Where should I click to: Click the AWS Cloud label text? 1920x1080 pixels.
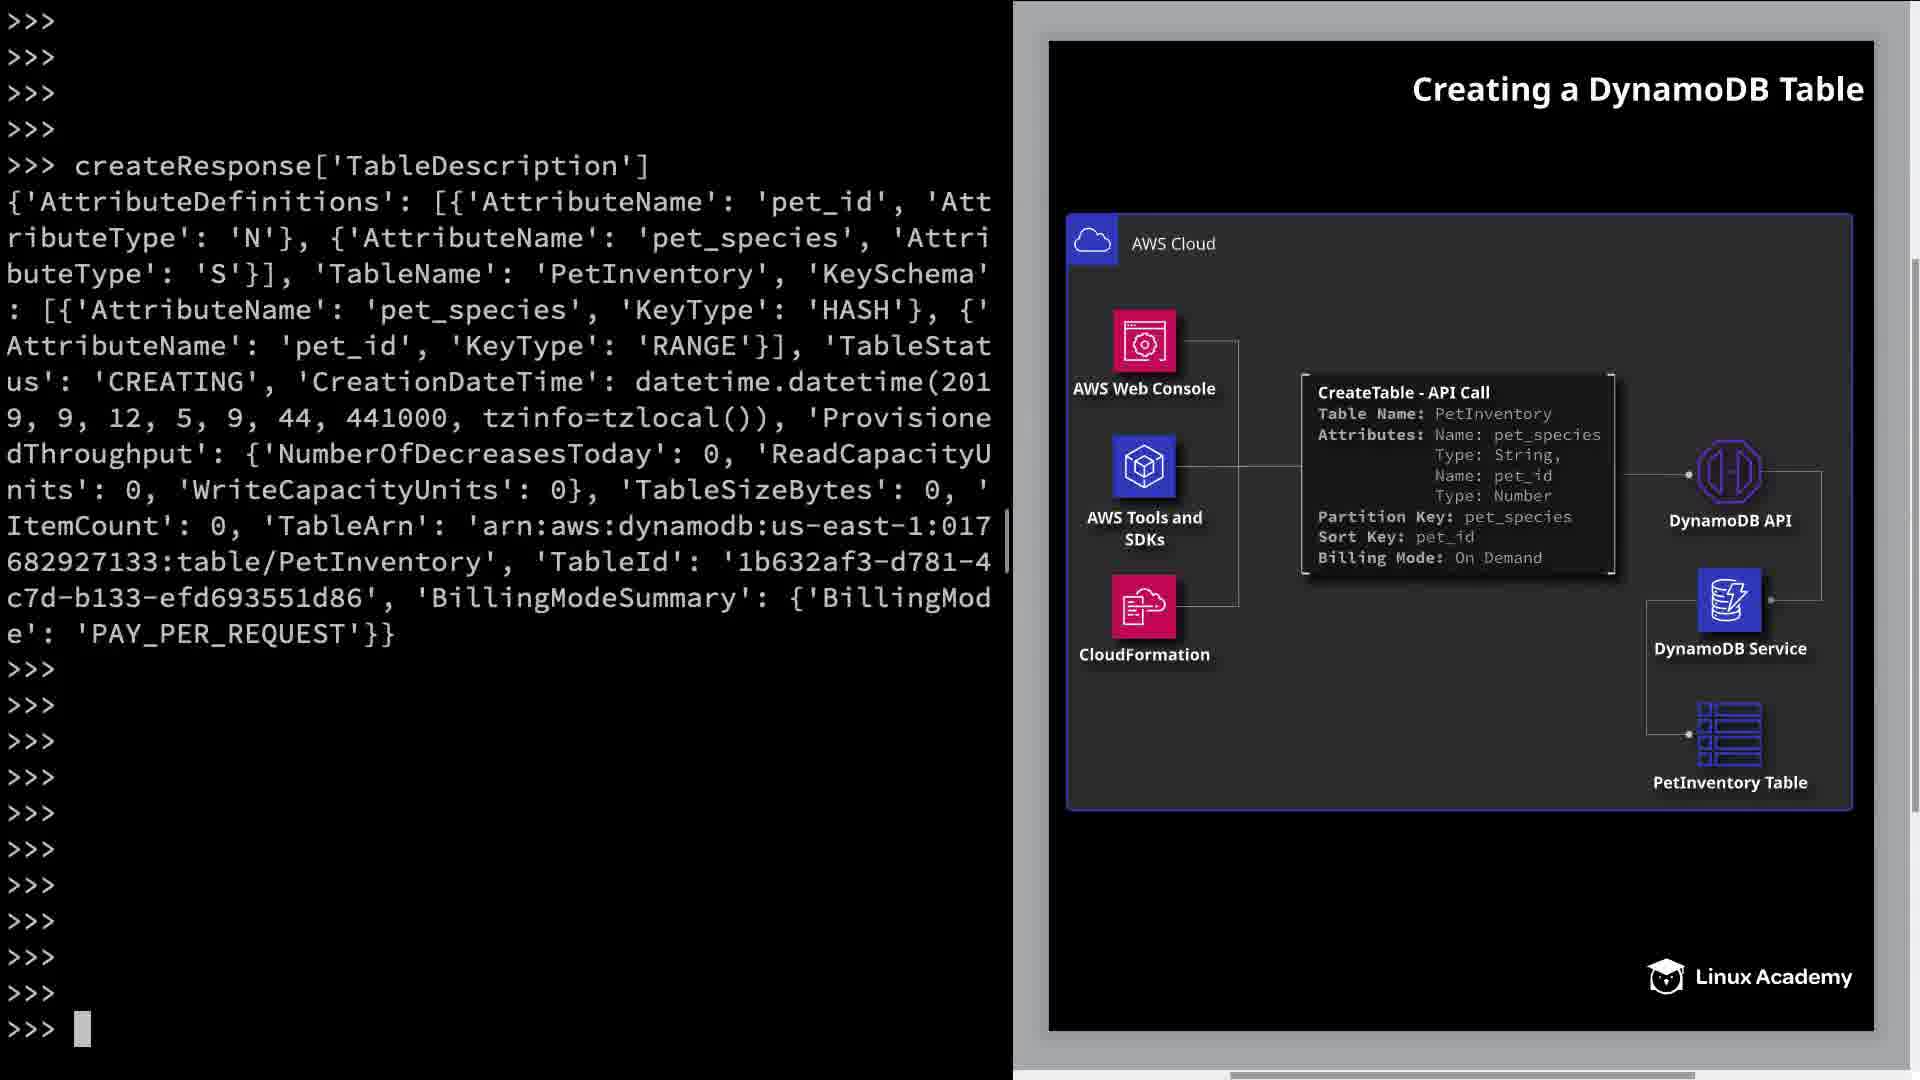point(1173,244)
